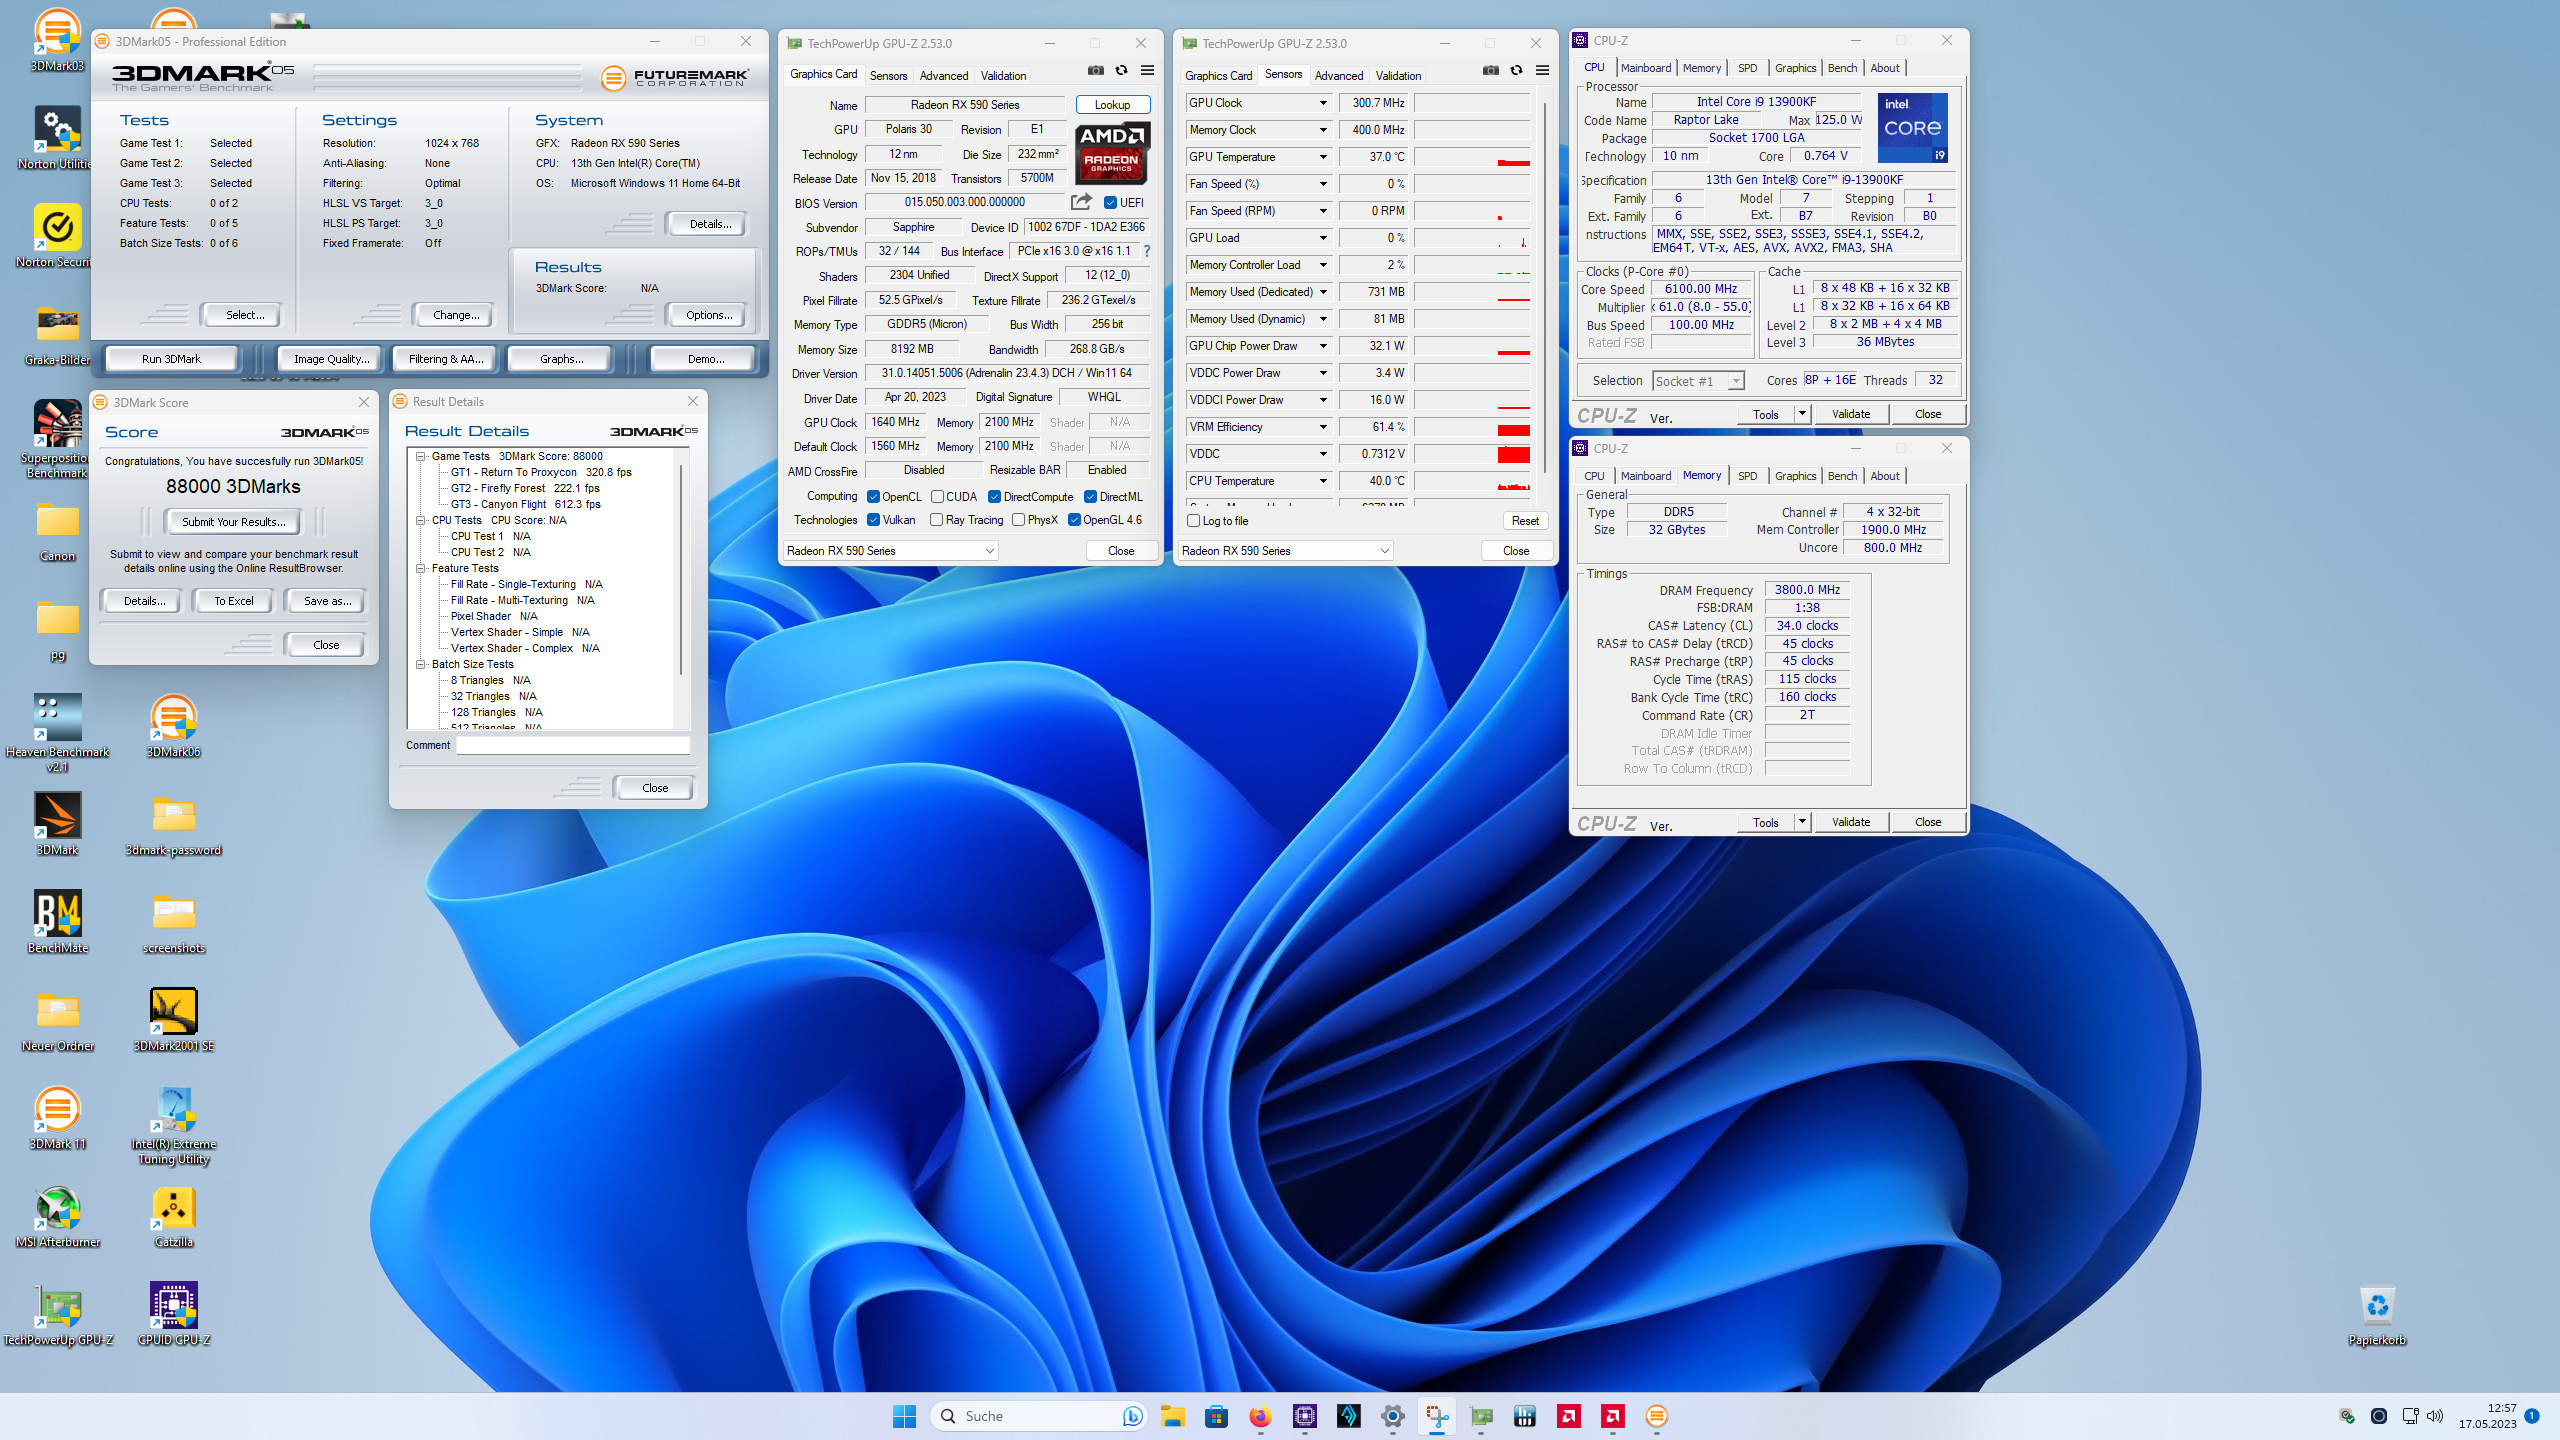Click the Reset button in GPU-Z Sensors

point(1525,521)
